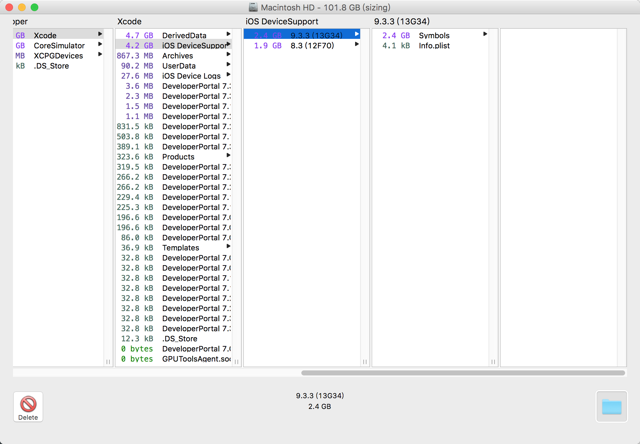The width and height of the screenshot is (640, 444).
Task: Select the DeveloperPortal row sized 86.0 kB
Action: pos(174,238)
